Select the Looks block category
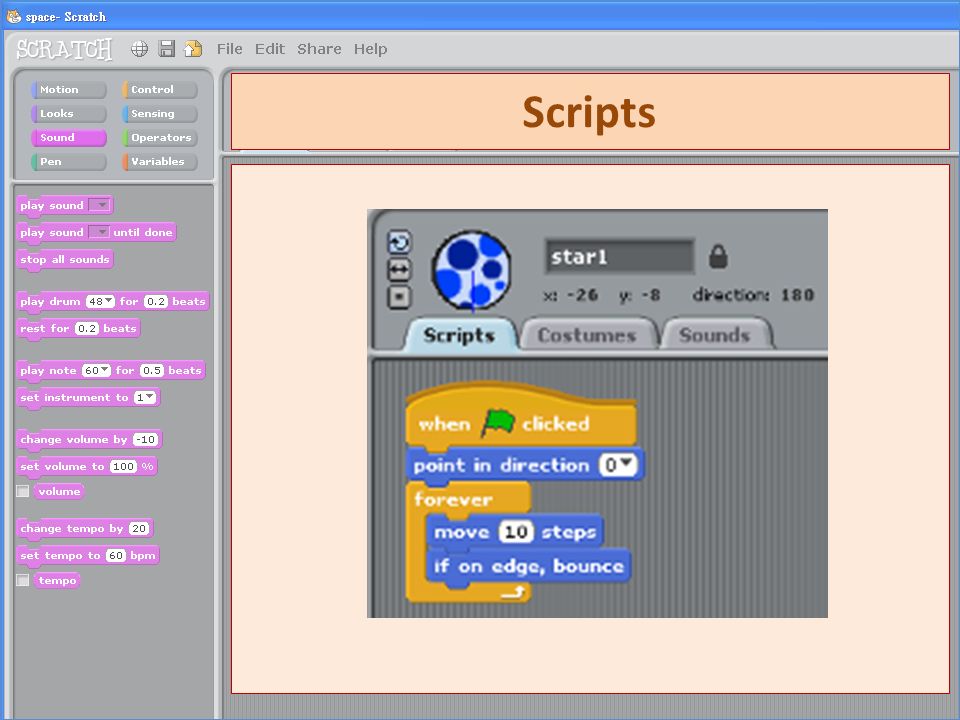The width and height of the screenshot is (960, 720). 69,113
